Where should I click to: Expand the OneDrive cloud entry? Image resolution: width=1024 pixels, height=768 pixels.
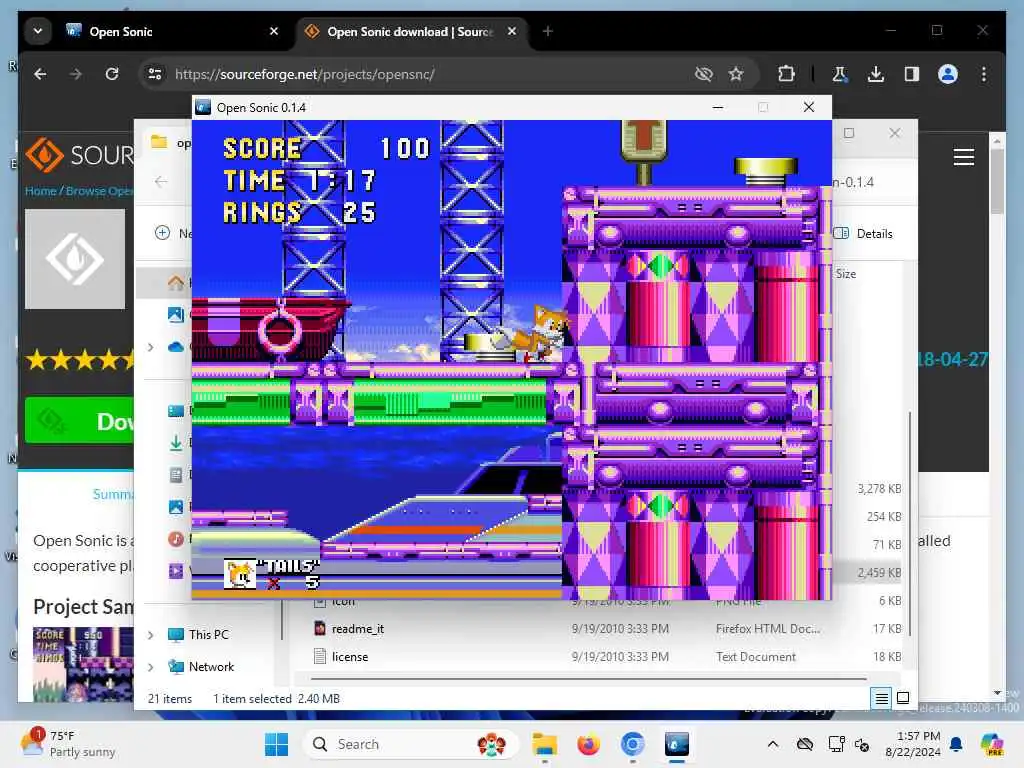(x=151, y=347)
